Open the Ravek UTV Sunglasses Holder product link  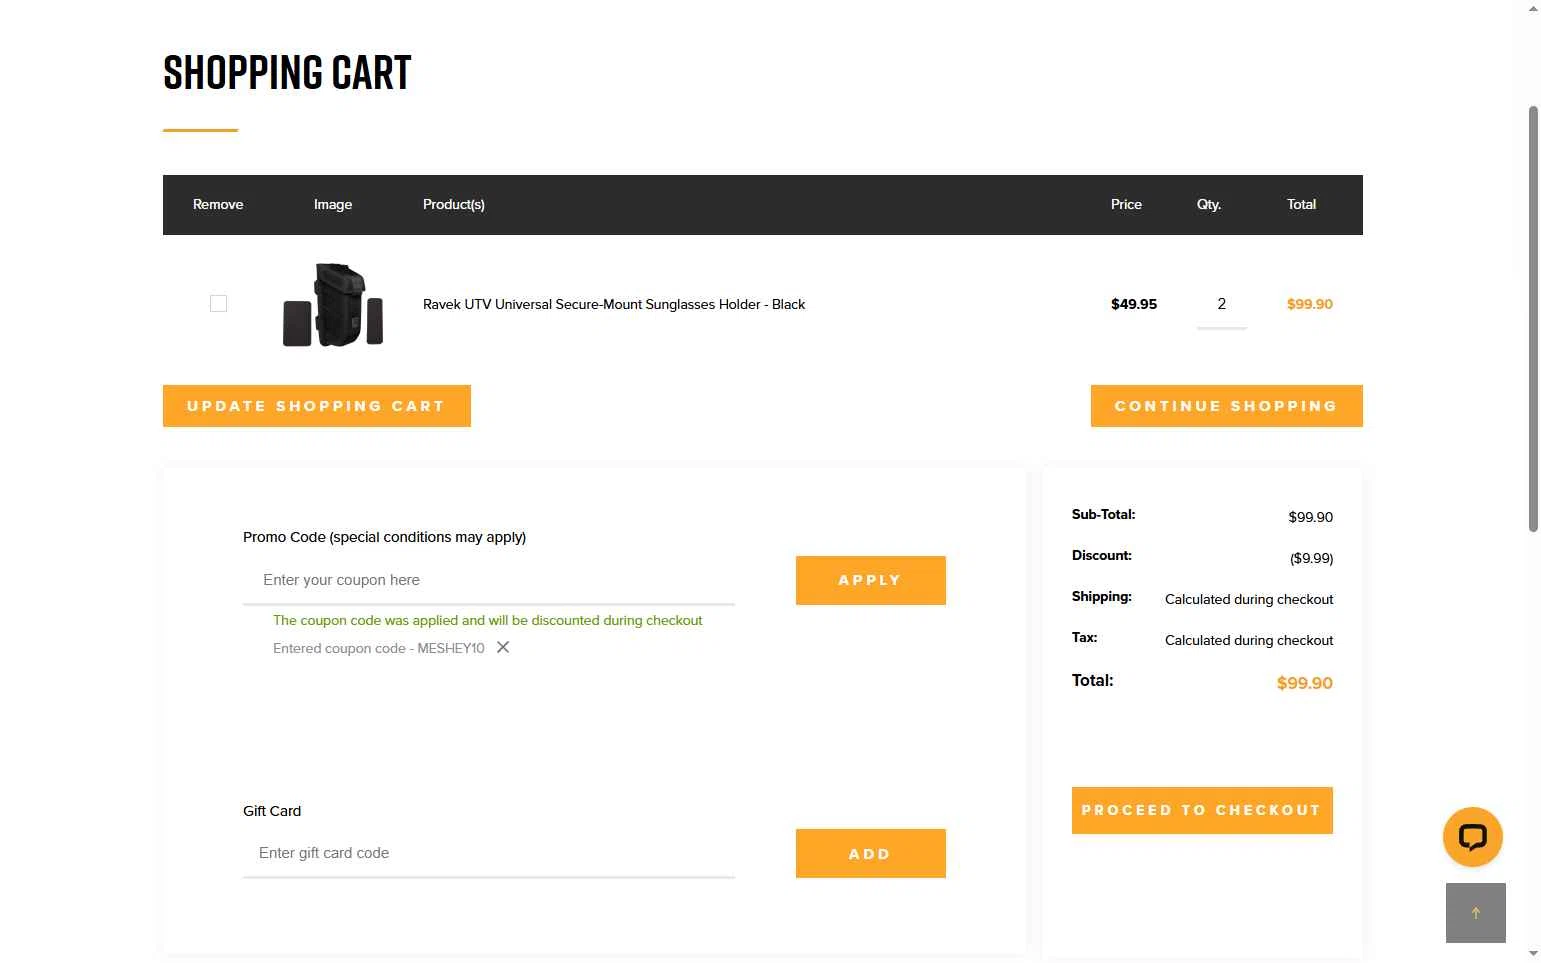point(614,304)
